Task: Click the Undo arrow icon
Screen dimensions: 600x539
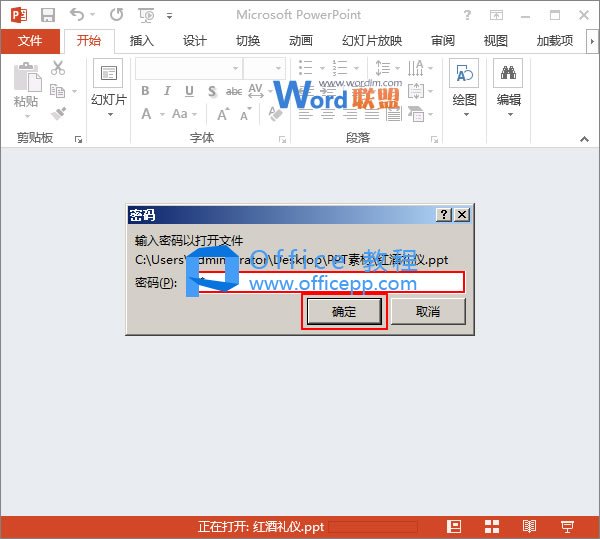Action: pos(78,15)
